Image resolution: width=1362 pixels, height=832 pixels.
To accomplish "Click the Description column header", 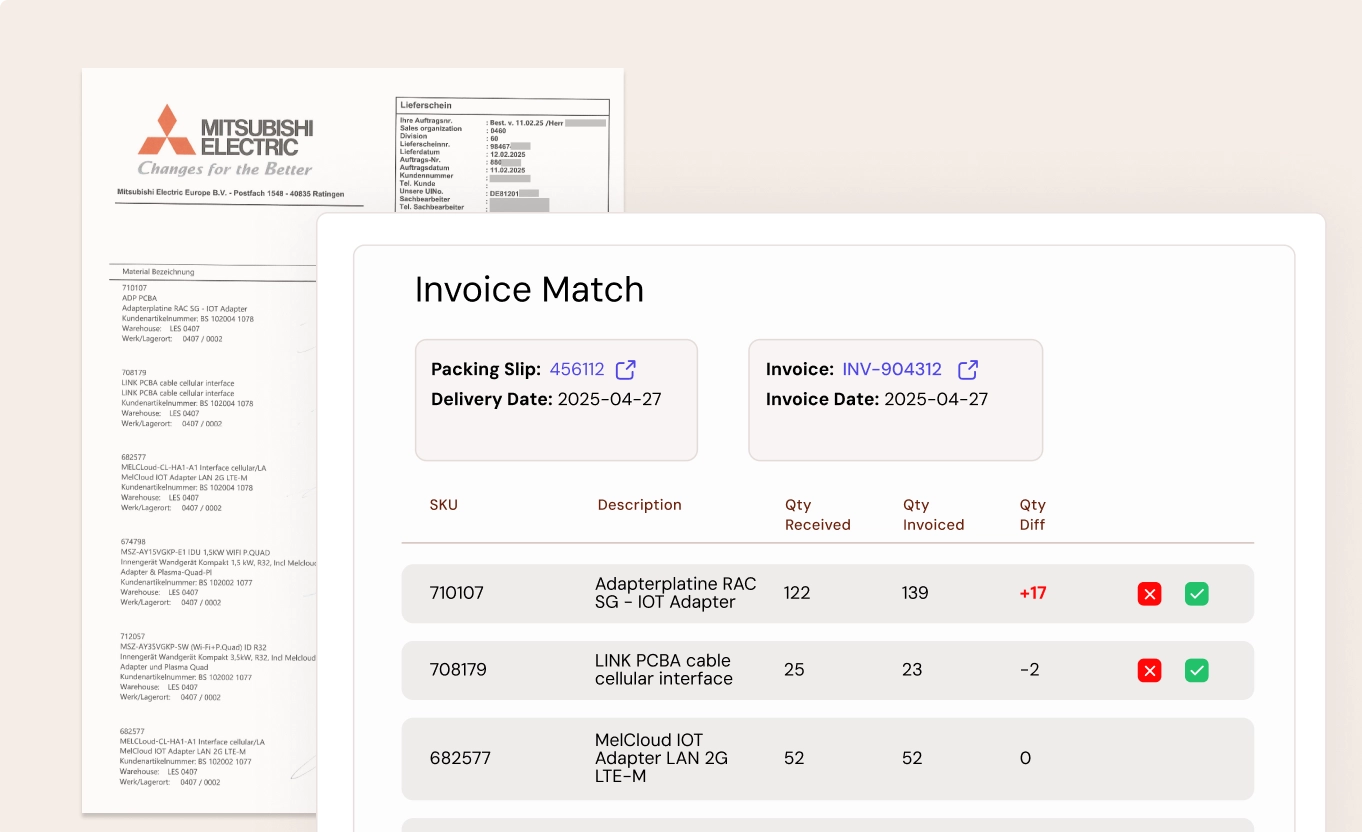I will [x=639, y=505].
